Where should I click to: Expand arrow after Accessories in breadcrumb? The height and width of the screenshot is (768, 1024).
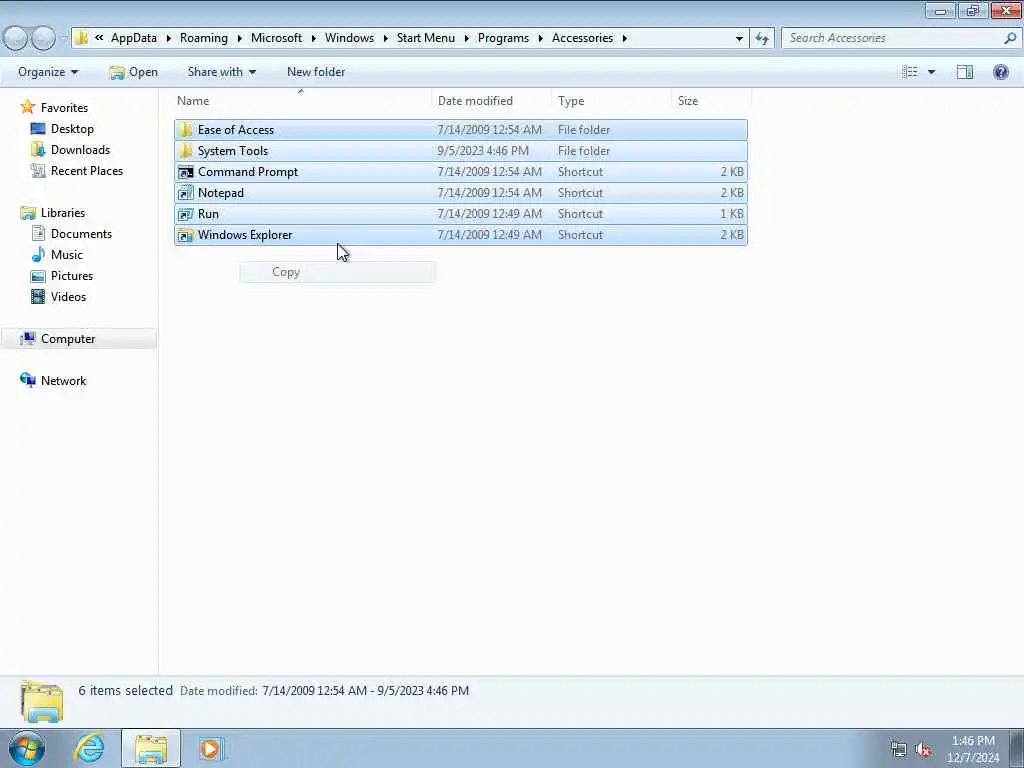click(624, 38)
